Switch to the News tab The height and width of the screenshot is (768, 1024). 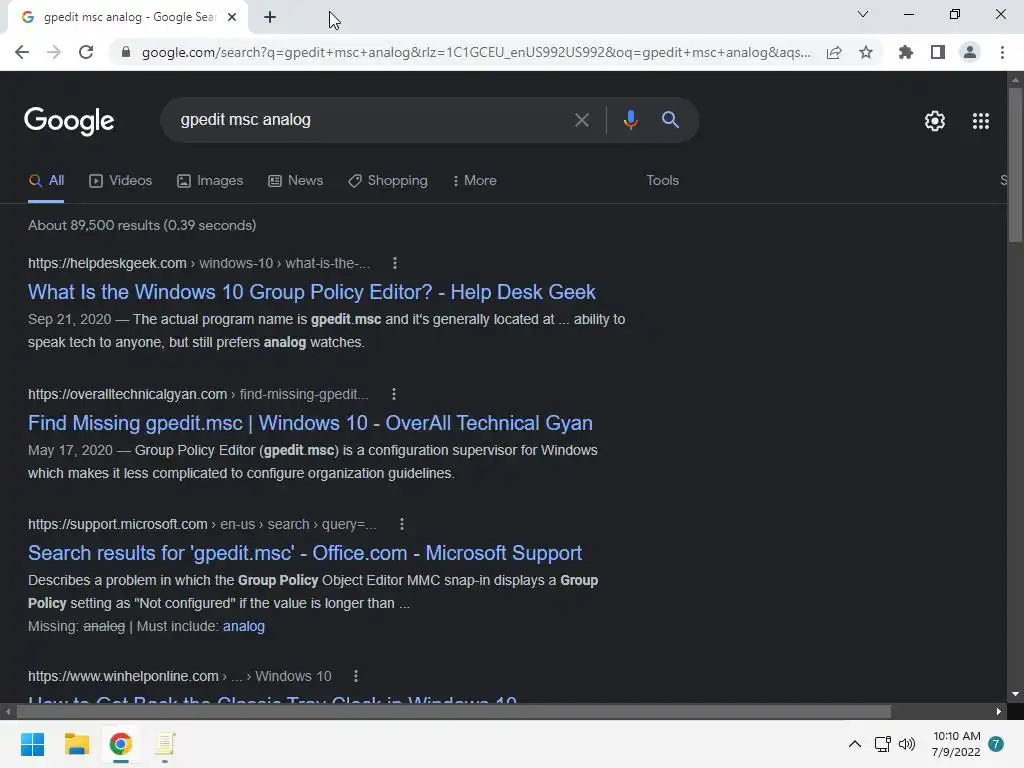(295, 181)
